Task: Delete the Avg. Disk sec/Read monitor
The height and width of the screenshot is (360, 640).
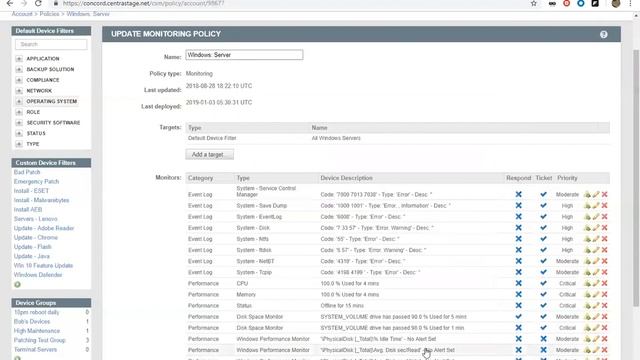Action: [604, 350]
